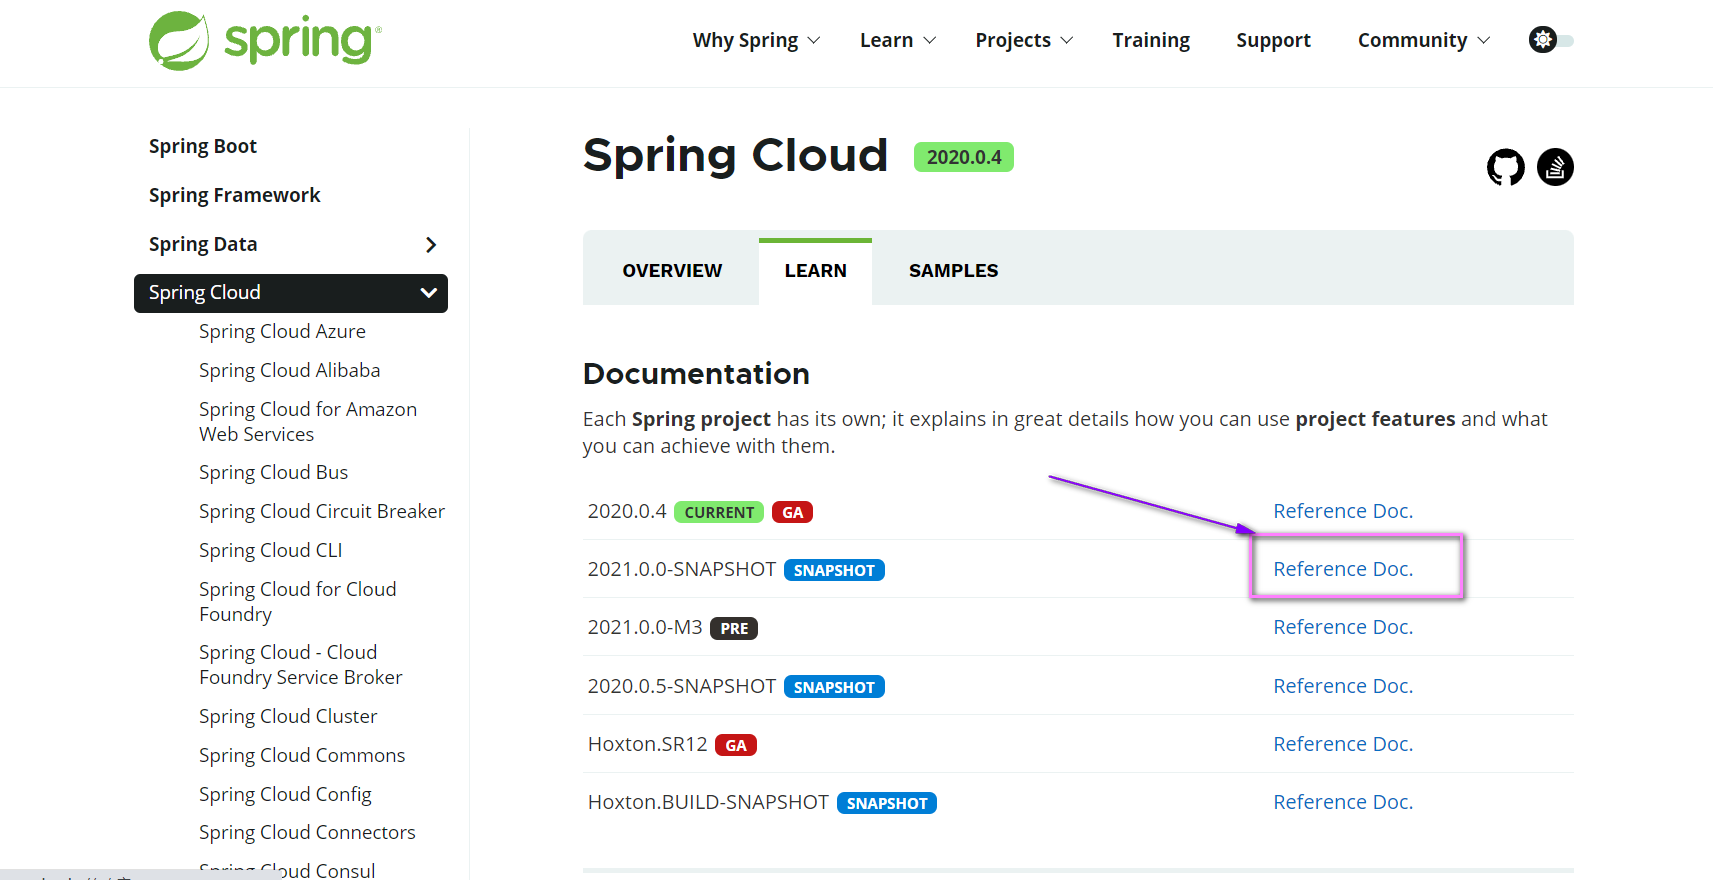Go to Support page

pos(1273,40)
